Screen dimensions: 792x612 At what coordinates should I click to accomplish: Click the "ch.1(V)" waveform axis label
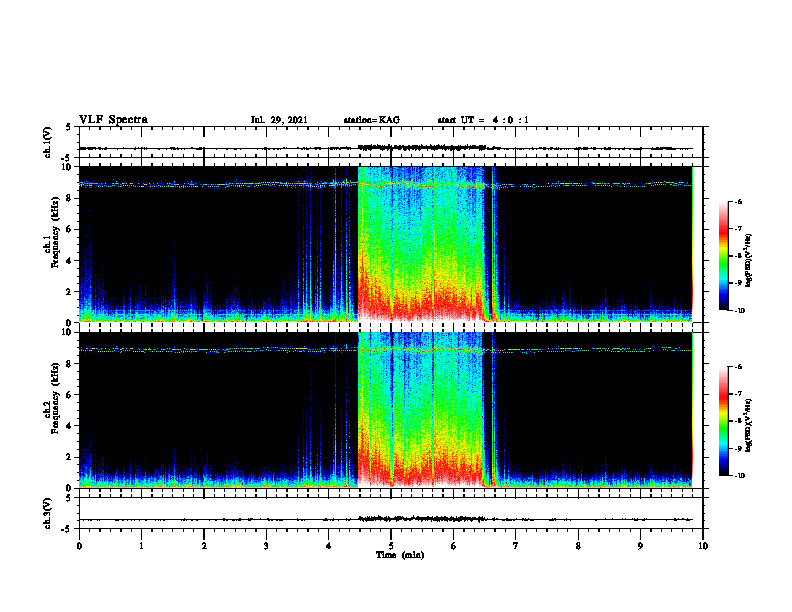[48, 142]
